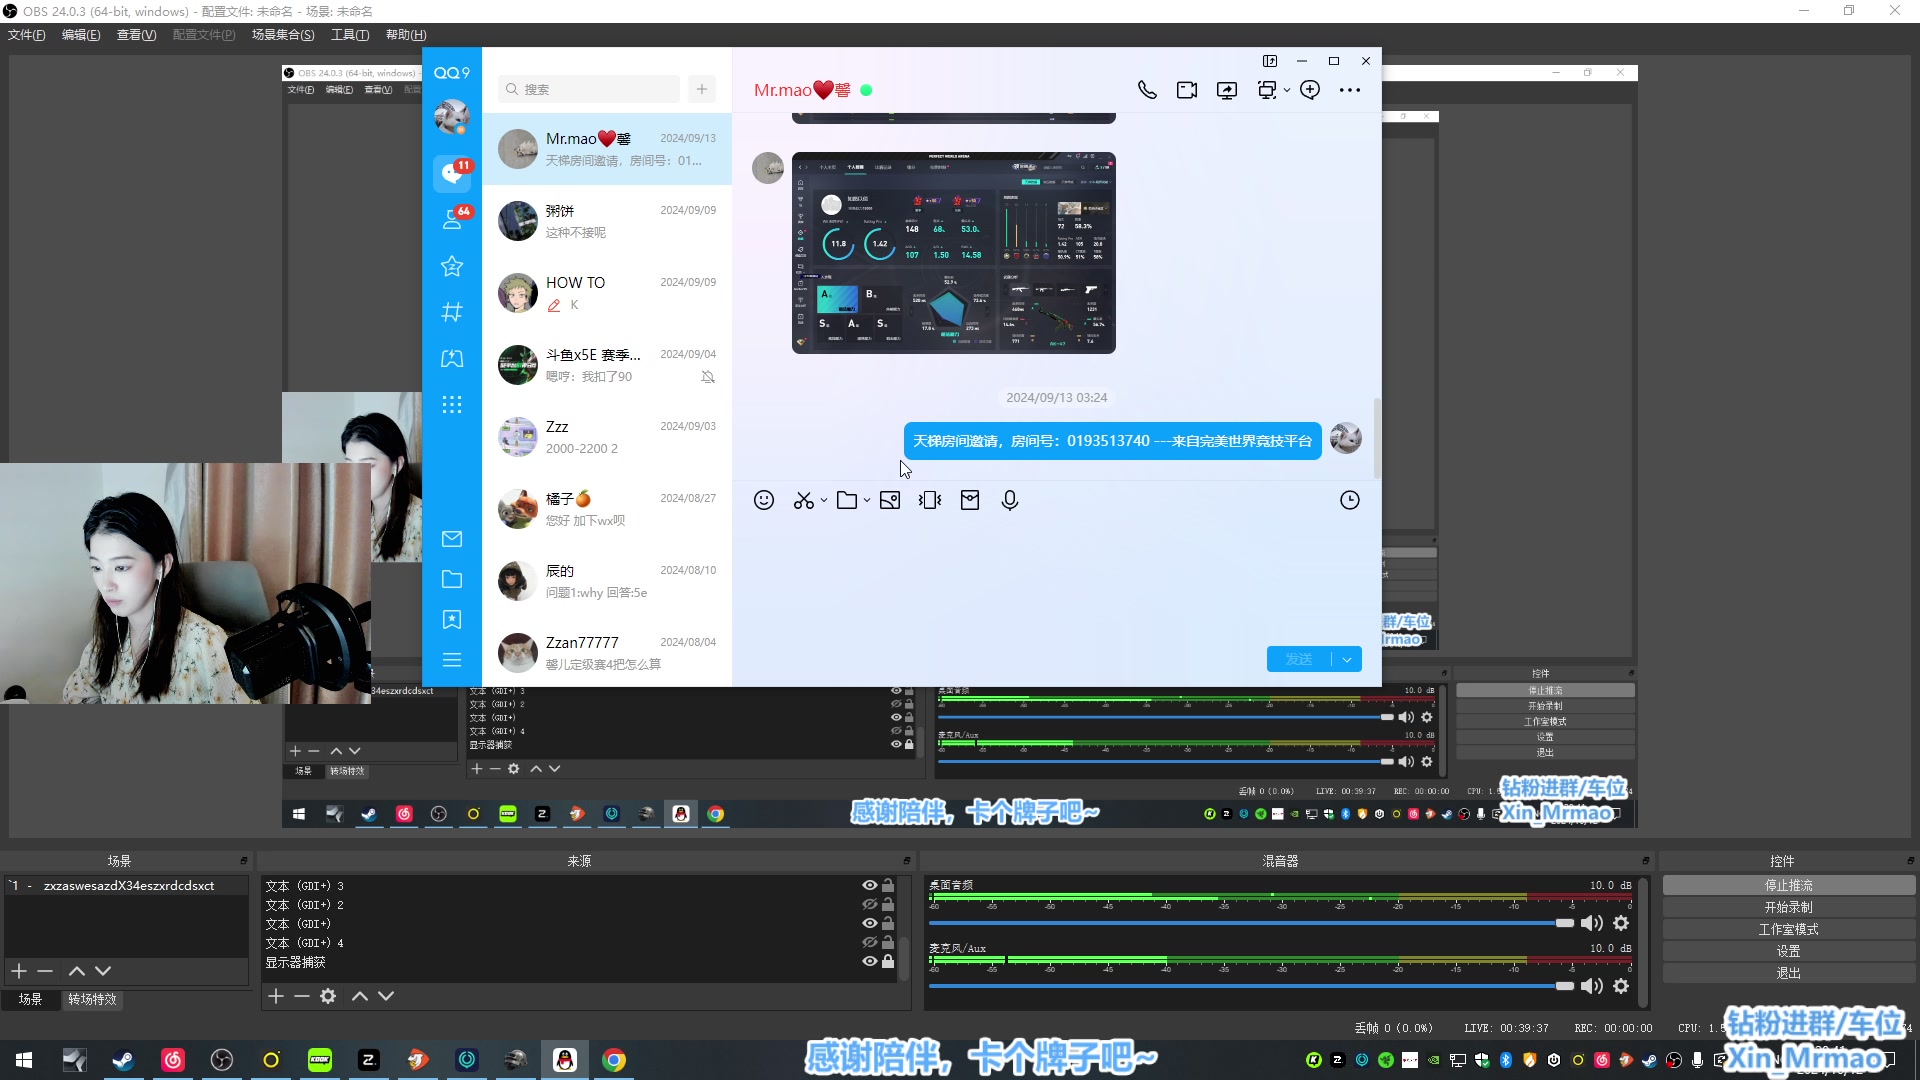Viewport: 1920px width, 1080px height.
Task: Move selected source up in 来源 panel
Action: (x=360, y=996)
